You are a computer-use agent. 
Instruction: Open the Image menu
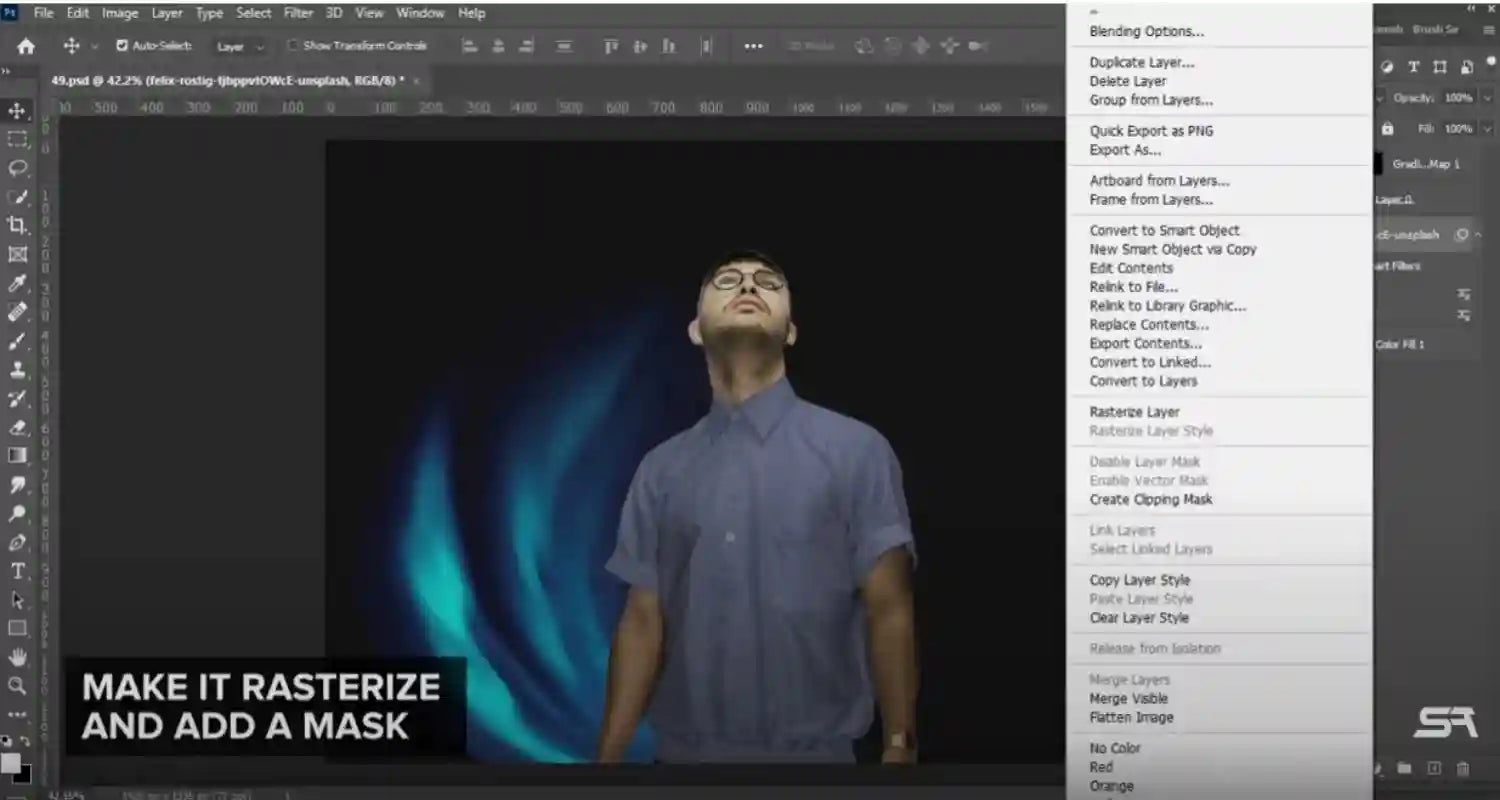[120, 13]
